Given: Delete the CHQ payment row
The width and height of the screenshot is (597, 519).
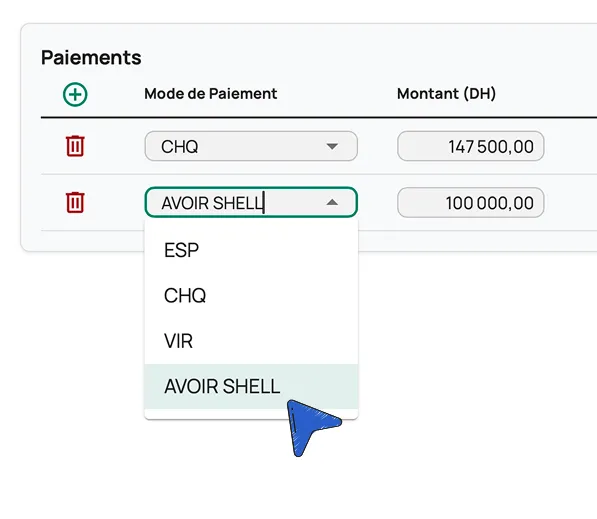Looking at the screenshot, I should [x=75, y=146].
